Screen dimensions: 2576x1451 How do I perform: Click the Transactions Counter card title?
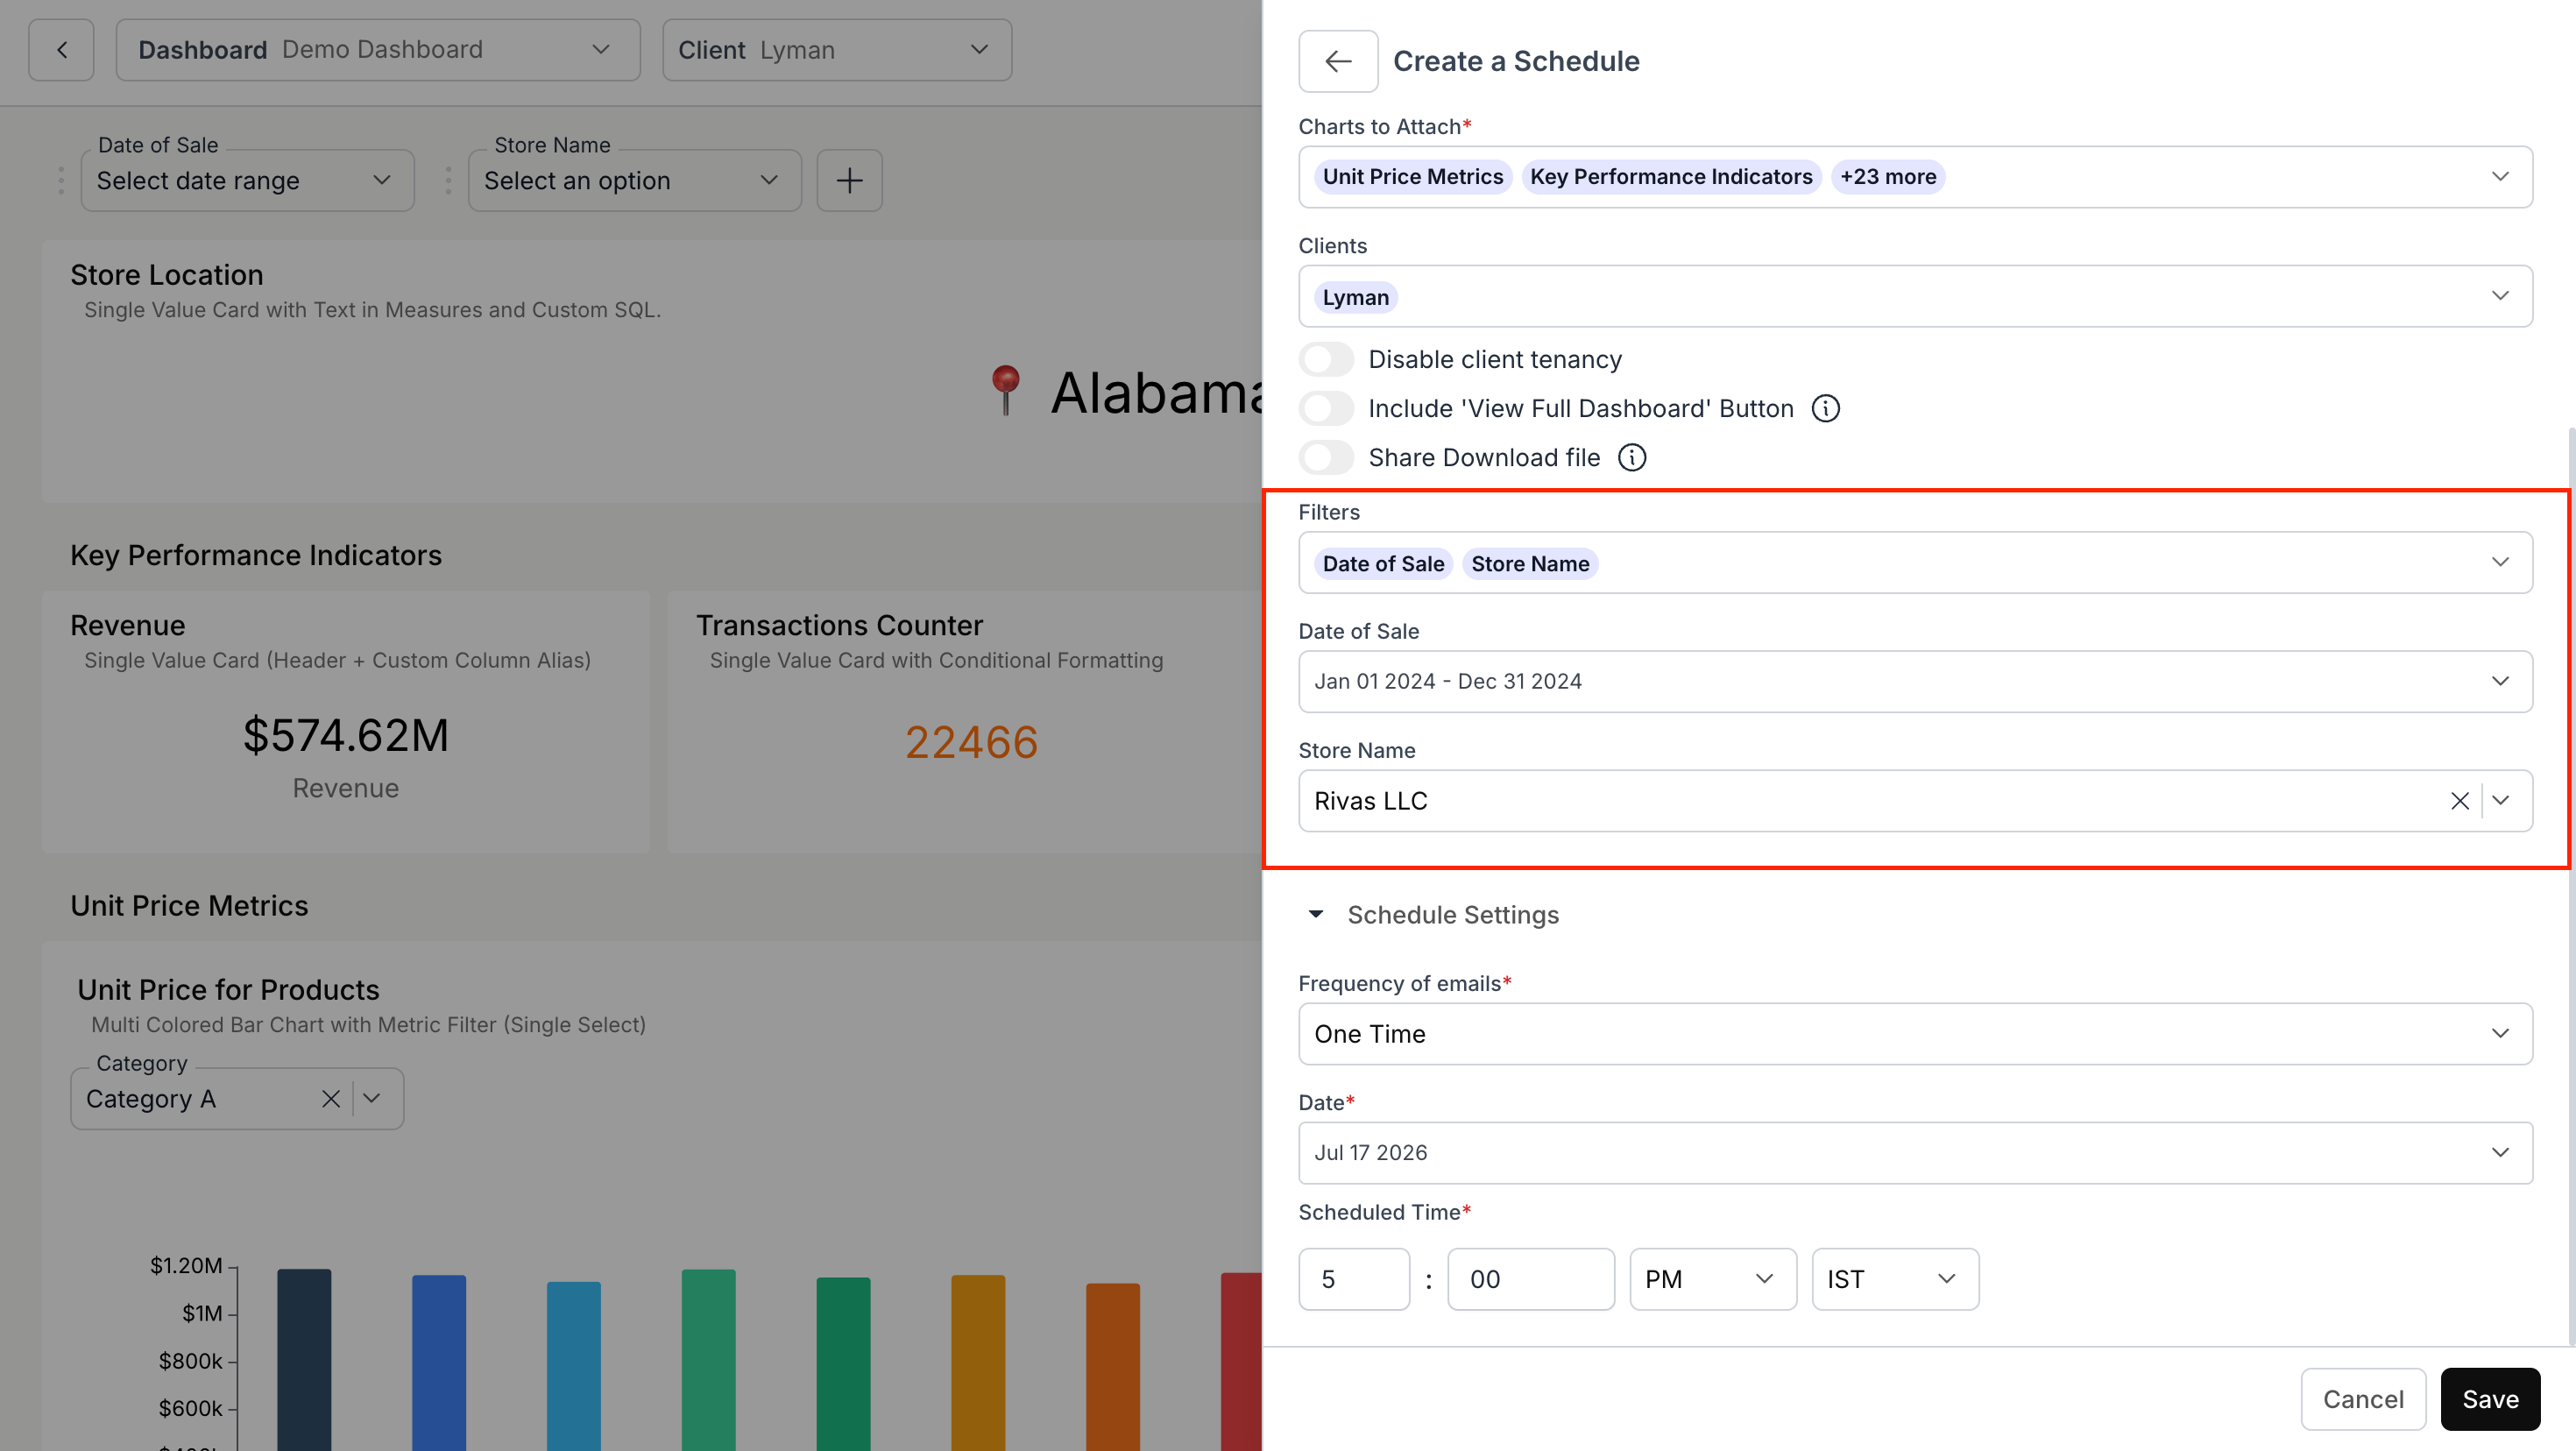pos(839,625)
